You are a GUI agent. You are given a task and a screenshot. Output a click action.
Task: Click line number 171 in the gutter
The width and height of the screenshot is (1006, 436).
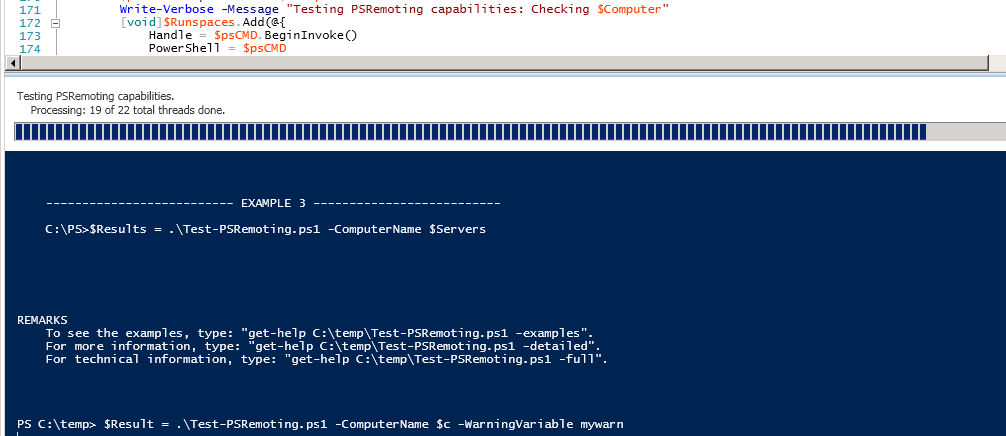click(29, 9)
